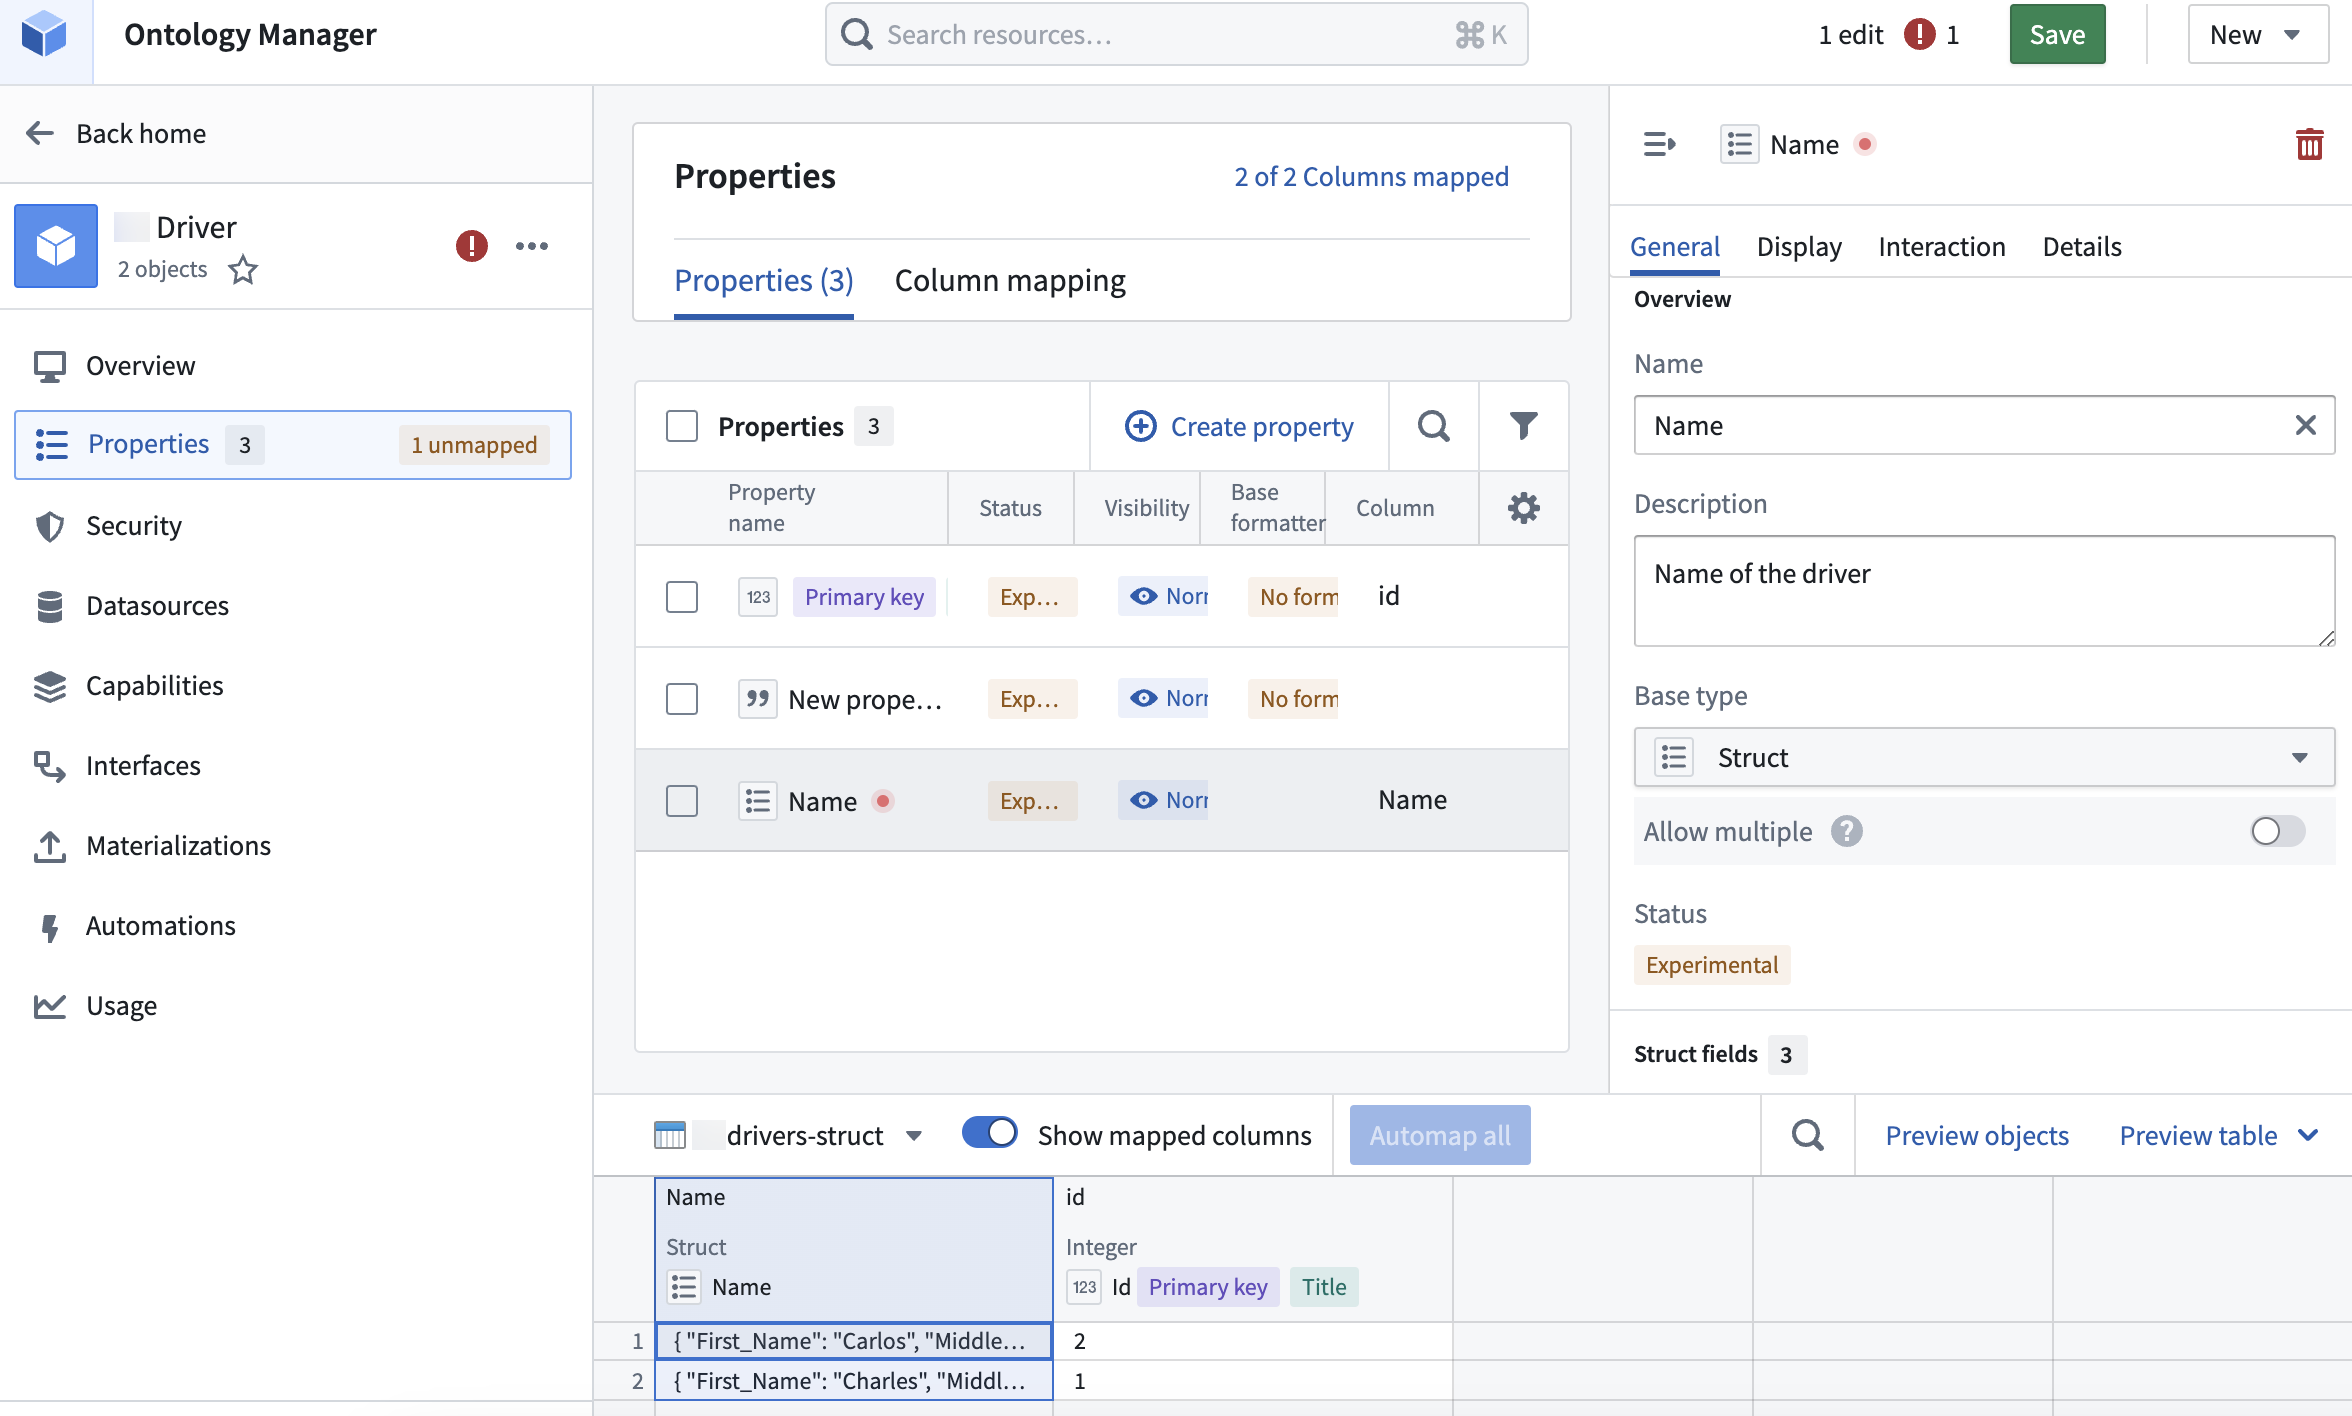Open the New dropdown button
This screenshot has height=1416, width=2352.
2257,35
